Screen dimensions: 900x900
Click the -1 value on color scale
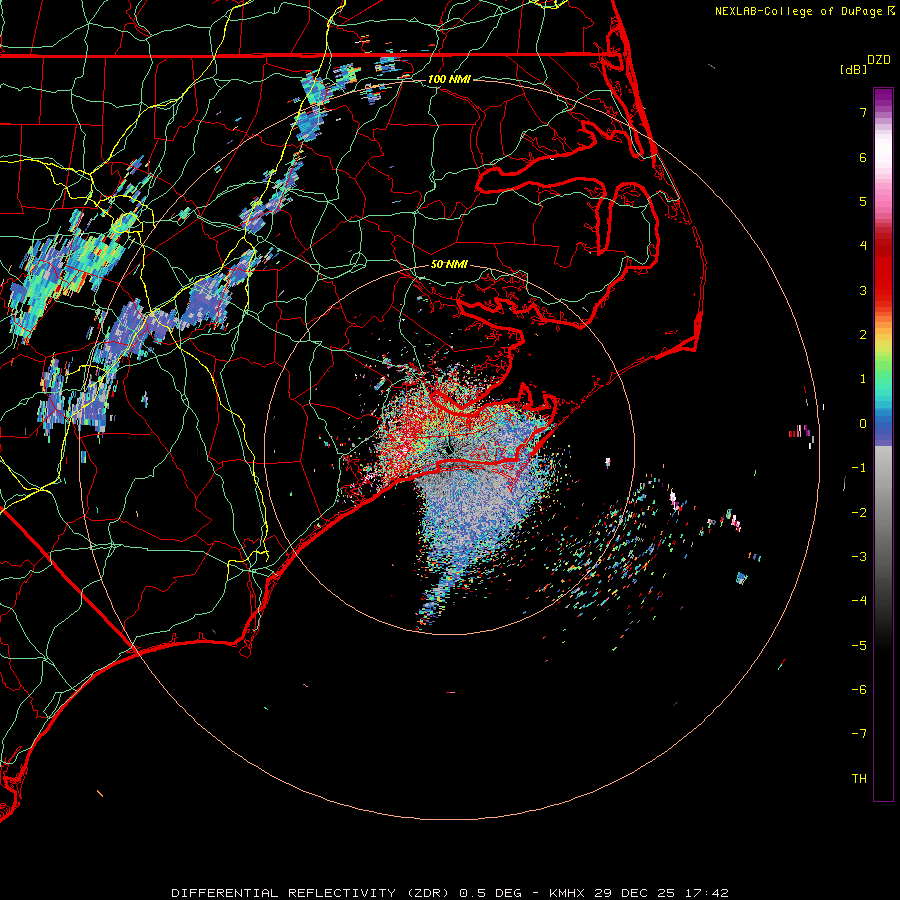(859, 468)
